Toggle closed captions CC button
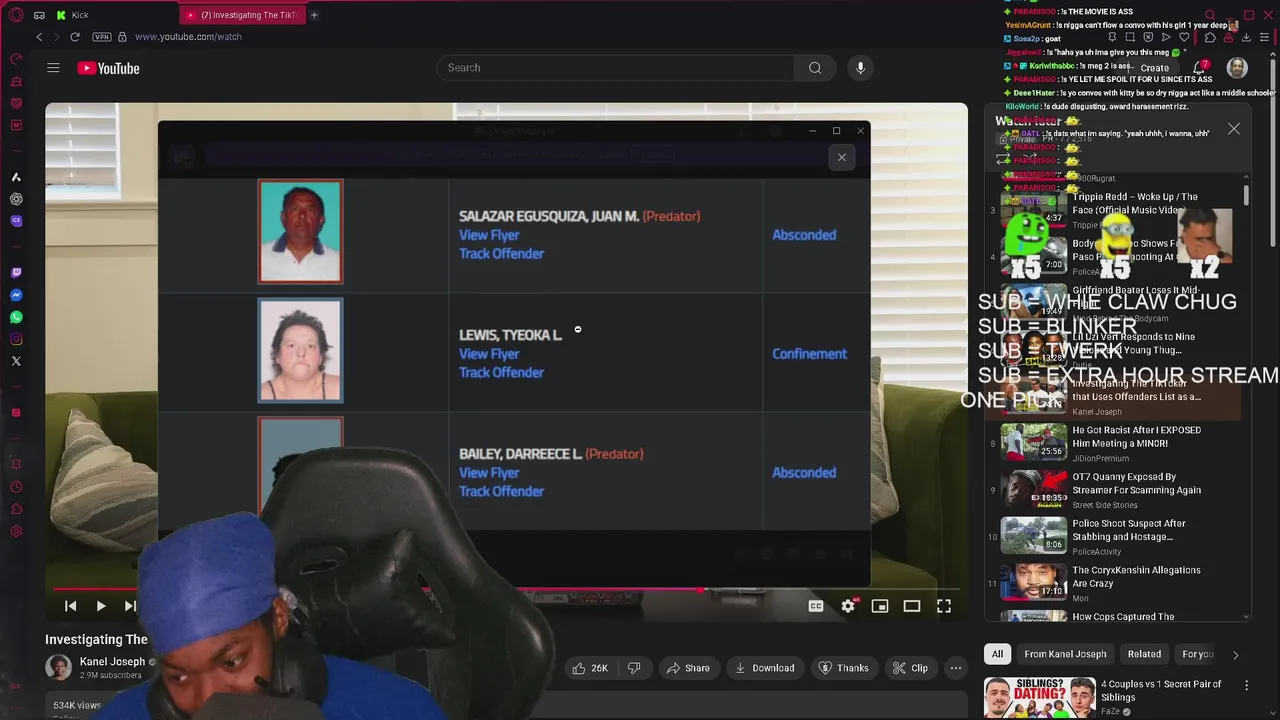The height and width of the screenshot is (720, 1280). tap(816, 606)
